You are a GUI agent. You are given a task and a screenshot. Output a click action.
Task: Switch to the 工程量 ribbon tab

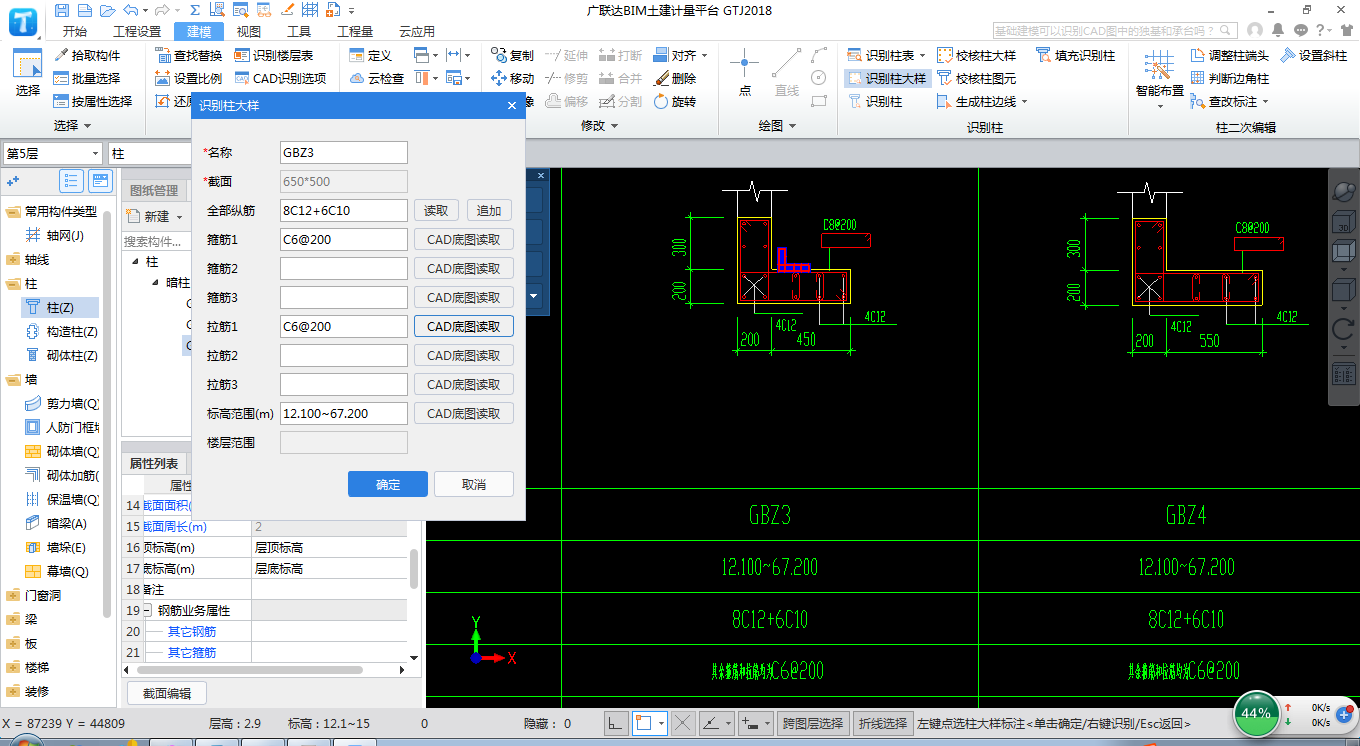(x=355, y=31)
